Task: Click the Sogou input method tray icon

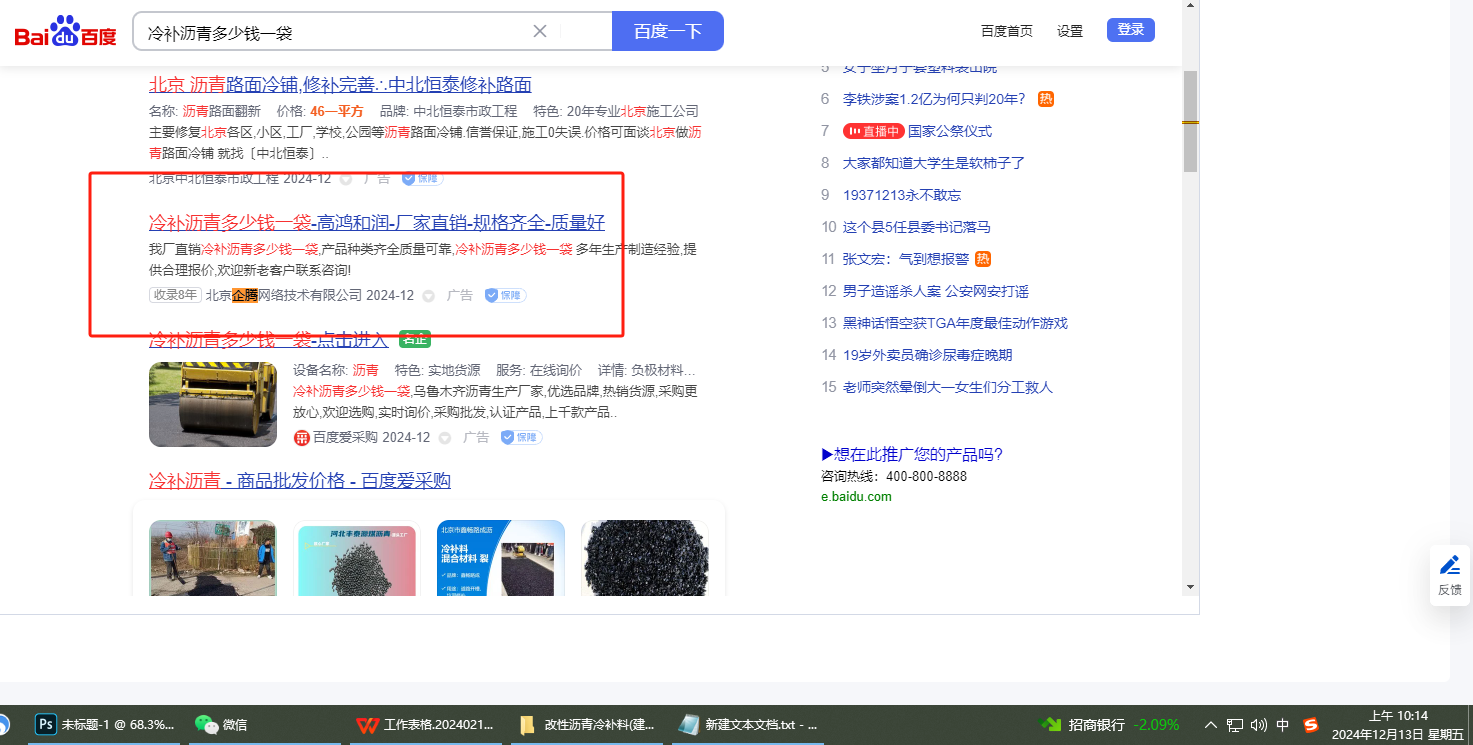Action: pyautogui.click(x=1311, y=725)
